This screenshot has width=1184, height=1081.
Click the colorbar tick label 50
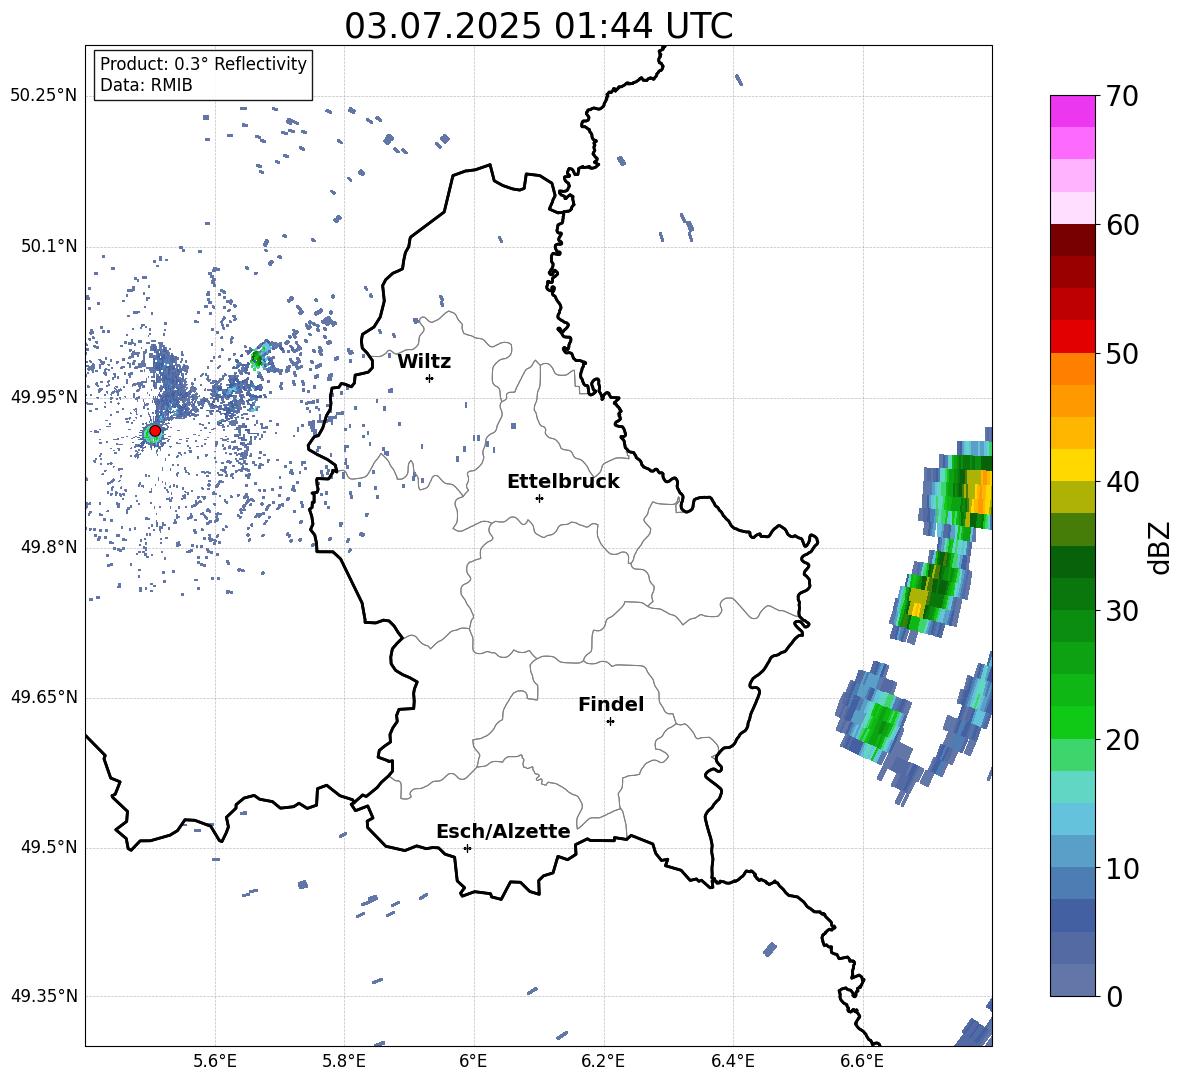point(1121,353)
